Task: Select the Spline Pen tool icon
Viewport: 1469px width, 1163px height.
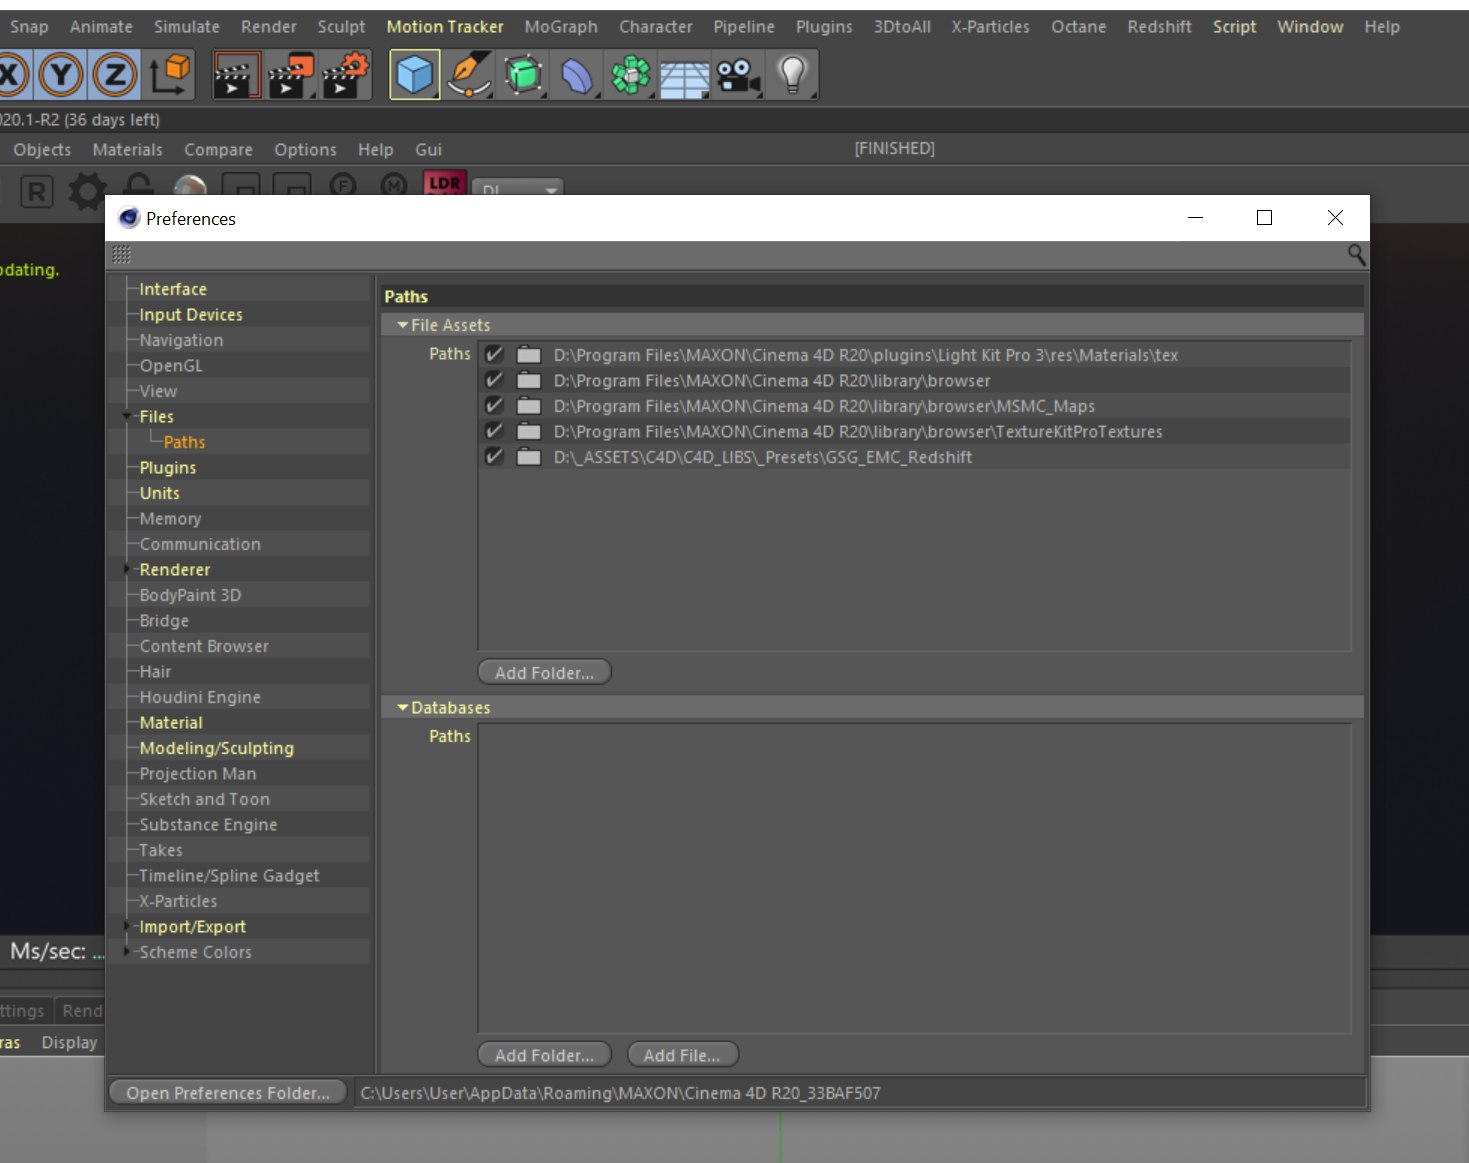Action: coord(468,75)
